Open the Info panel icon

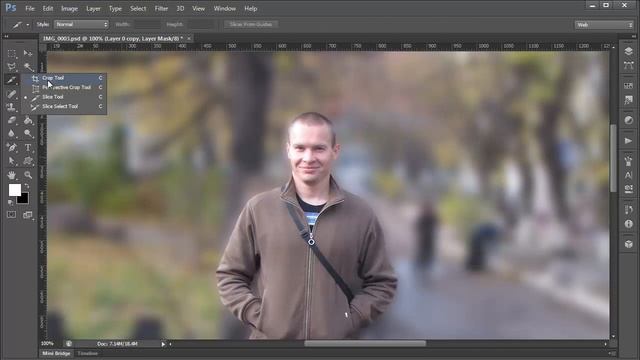pyautogui.click(x=628, y=224)
